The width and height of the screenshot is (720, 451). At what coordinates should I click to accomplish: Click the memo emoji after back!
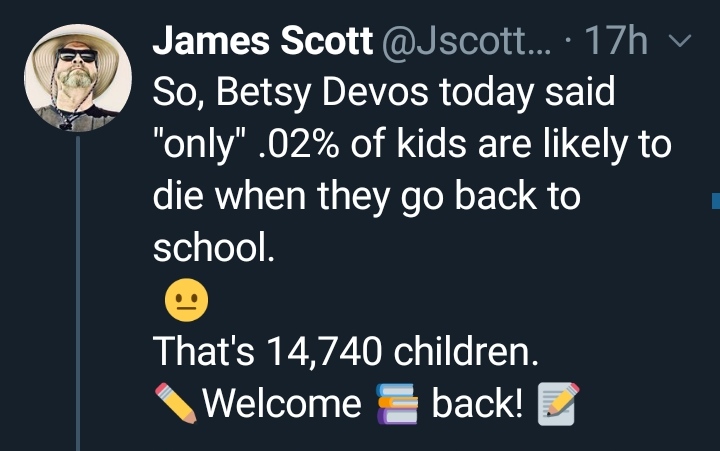pyautogui.click(x=558, y=403)
